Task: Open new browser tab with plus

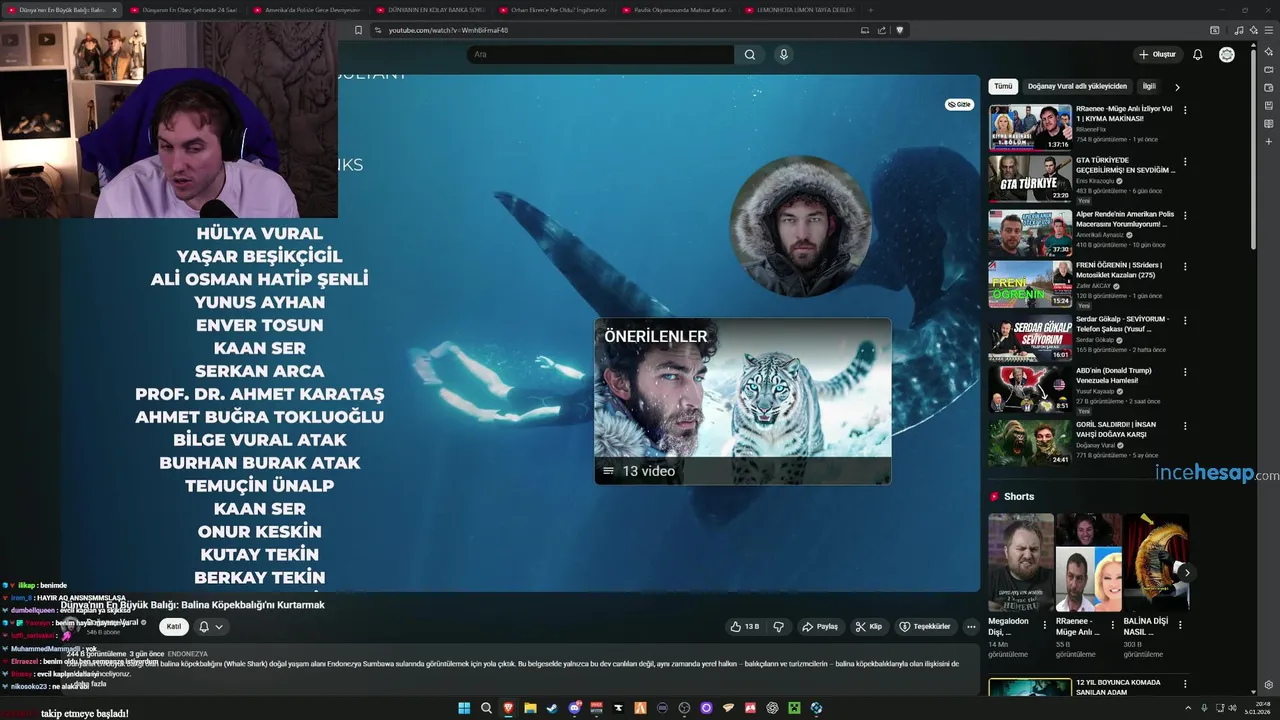Action: (870, 9)
